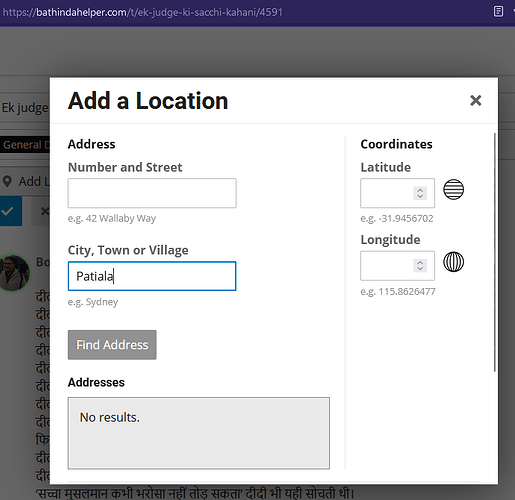Screen dimensions: 515x500
Task: Close the Add a Location dialog
Action: point(475,100)
